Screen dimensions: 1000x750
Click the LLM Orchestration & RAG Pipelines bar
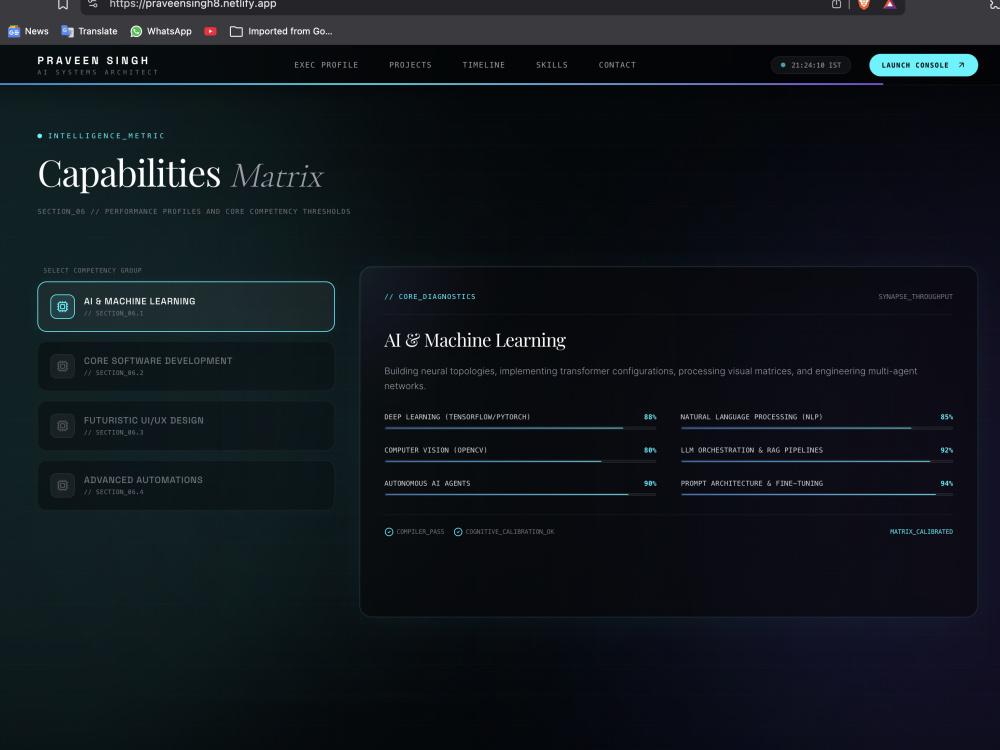(816, 461)
